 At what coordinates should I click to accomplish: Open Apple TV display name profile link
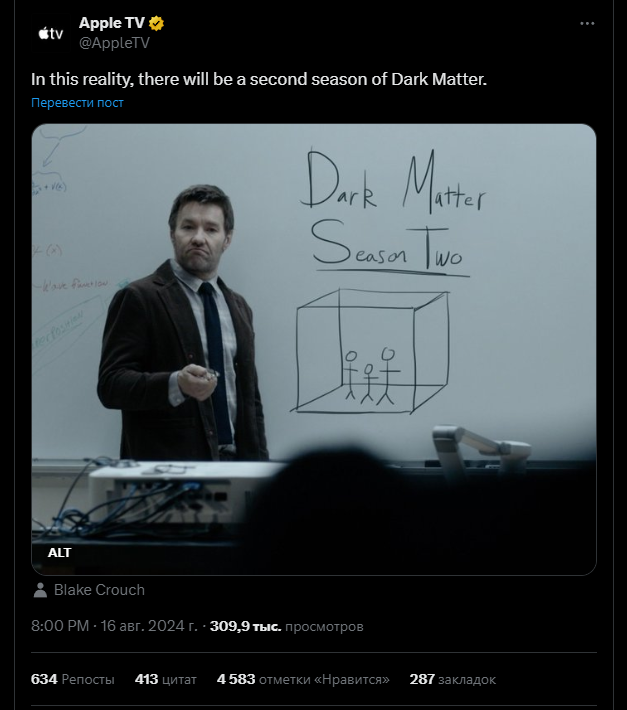point(111,23)
